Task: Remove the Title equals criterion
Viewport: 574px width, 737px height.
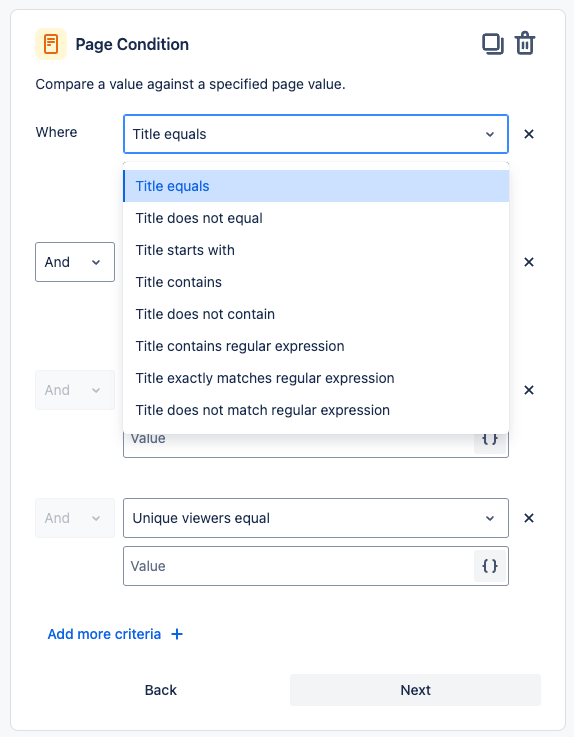Action: click(x=529, y=134)
